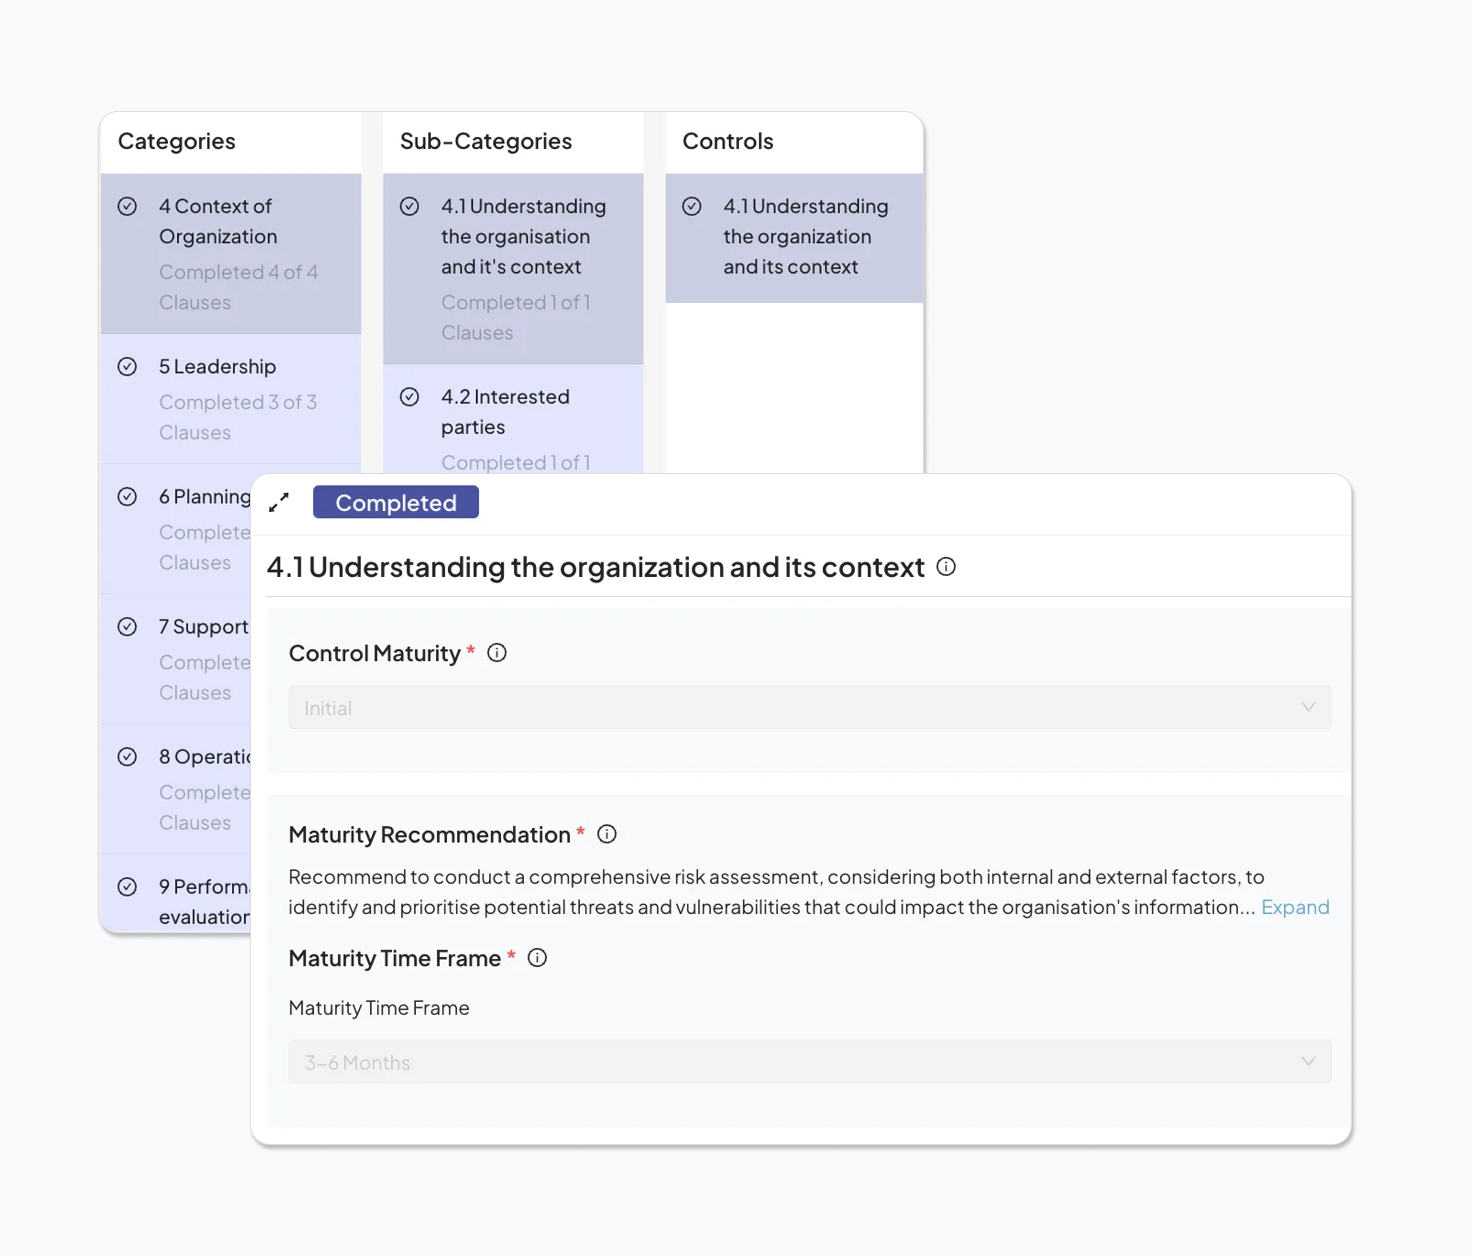Select category 9 Performance evaluation
Viewport: 1472px width, 1256px height.
coord(176,893)
